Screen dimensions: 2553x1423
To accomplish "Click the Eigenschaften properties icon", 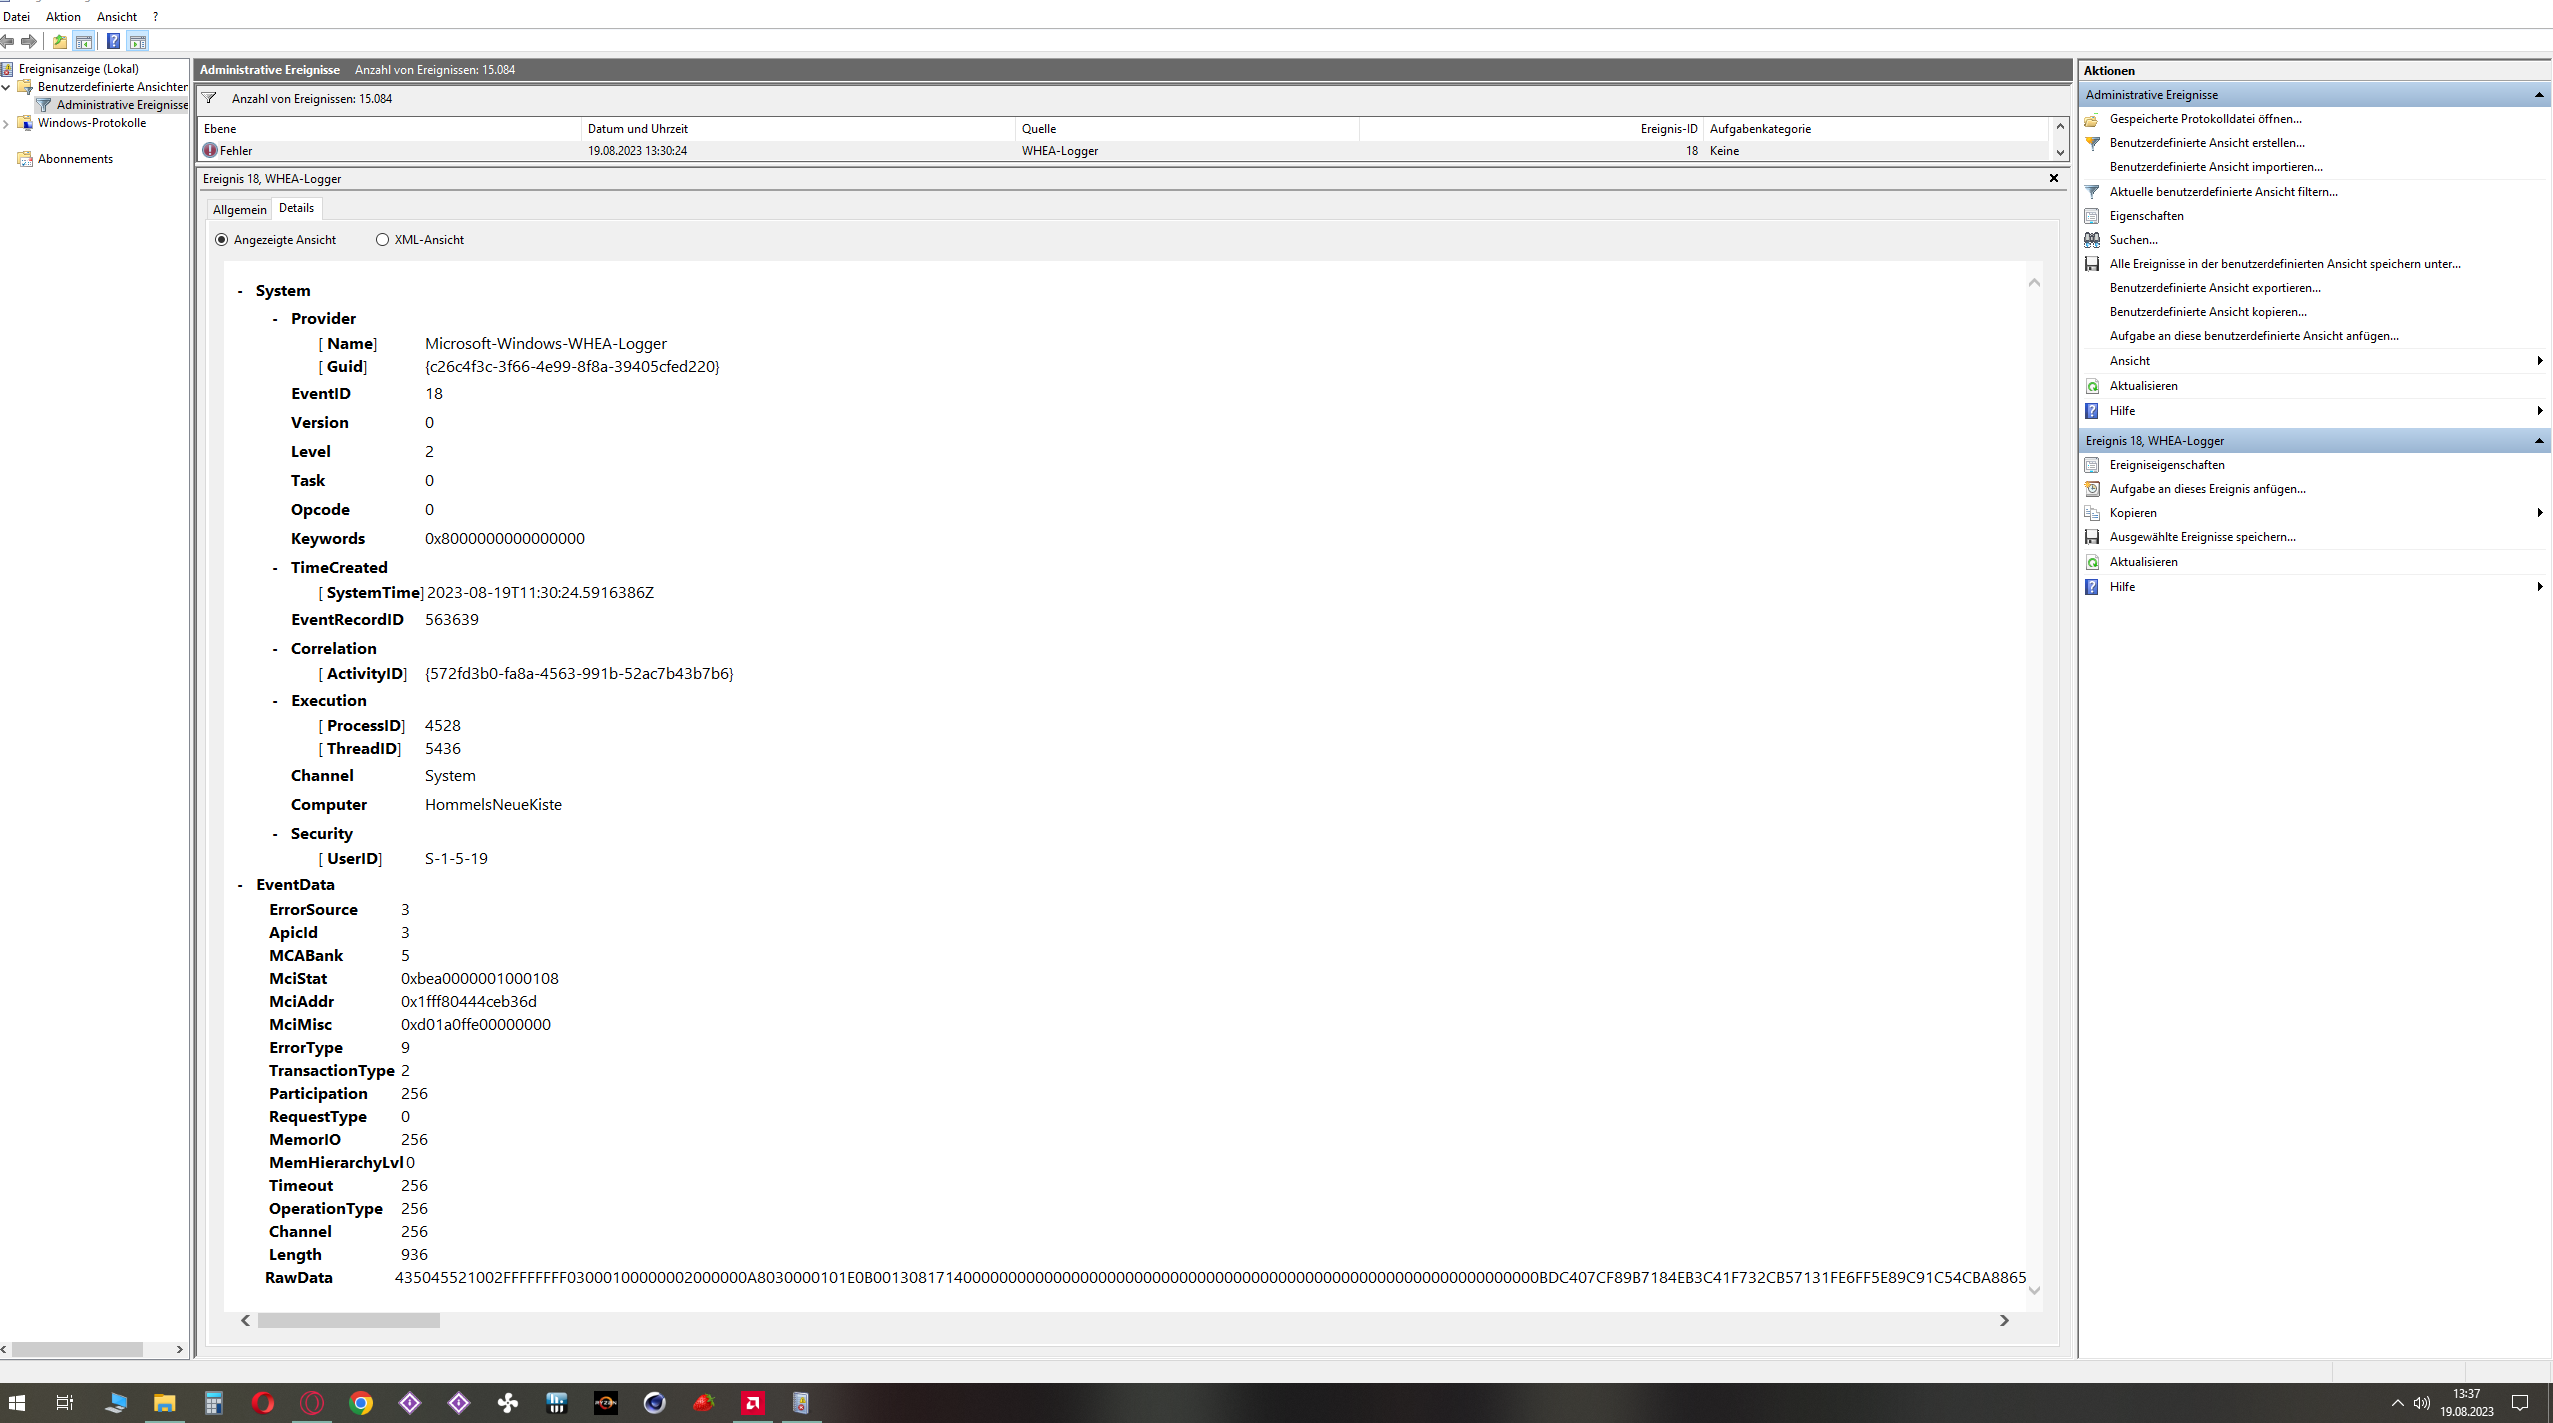I will (x=2092, y=216).
